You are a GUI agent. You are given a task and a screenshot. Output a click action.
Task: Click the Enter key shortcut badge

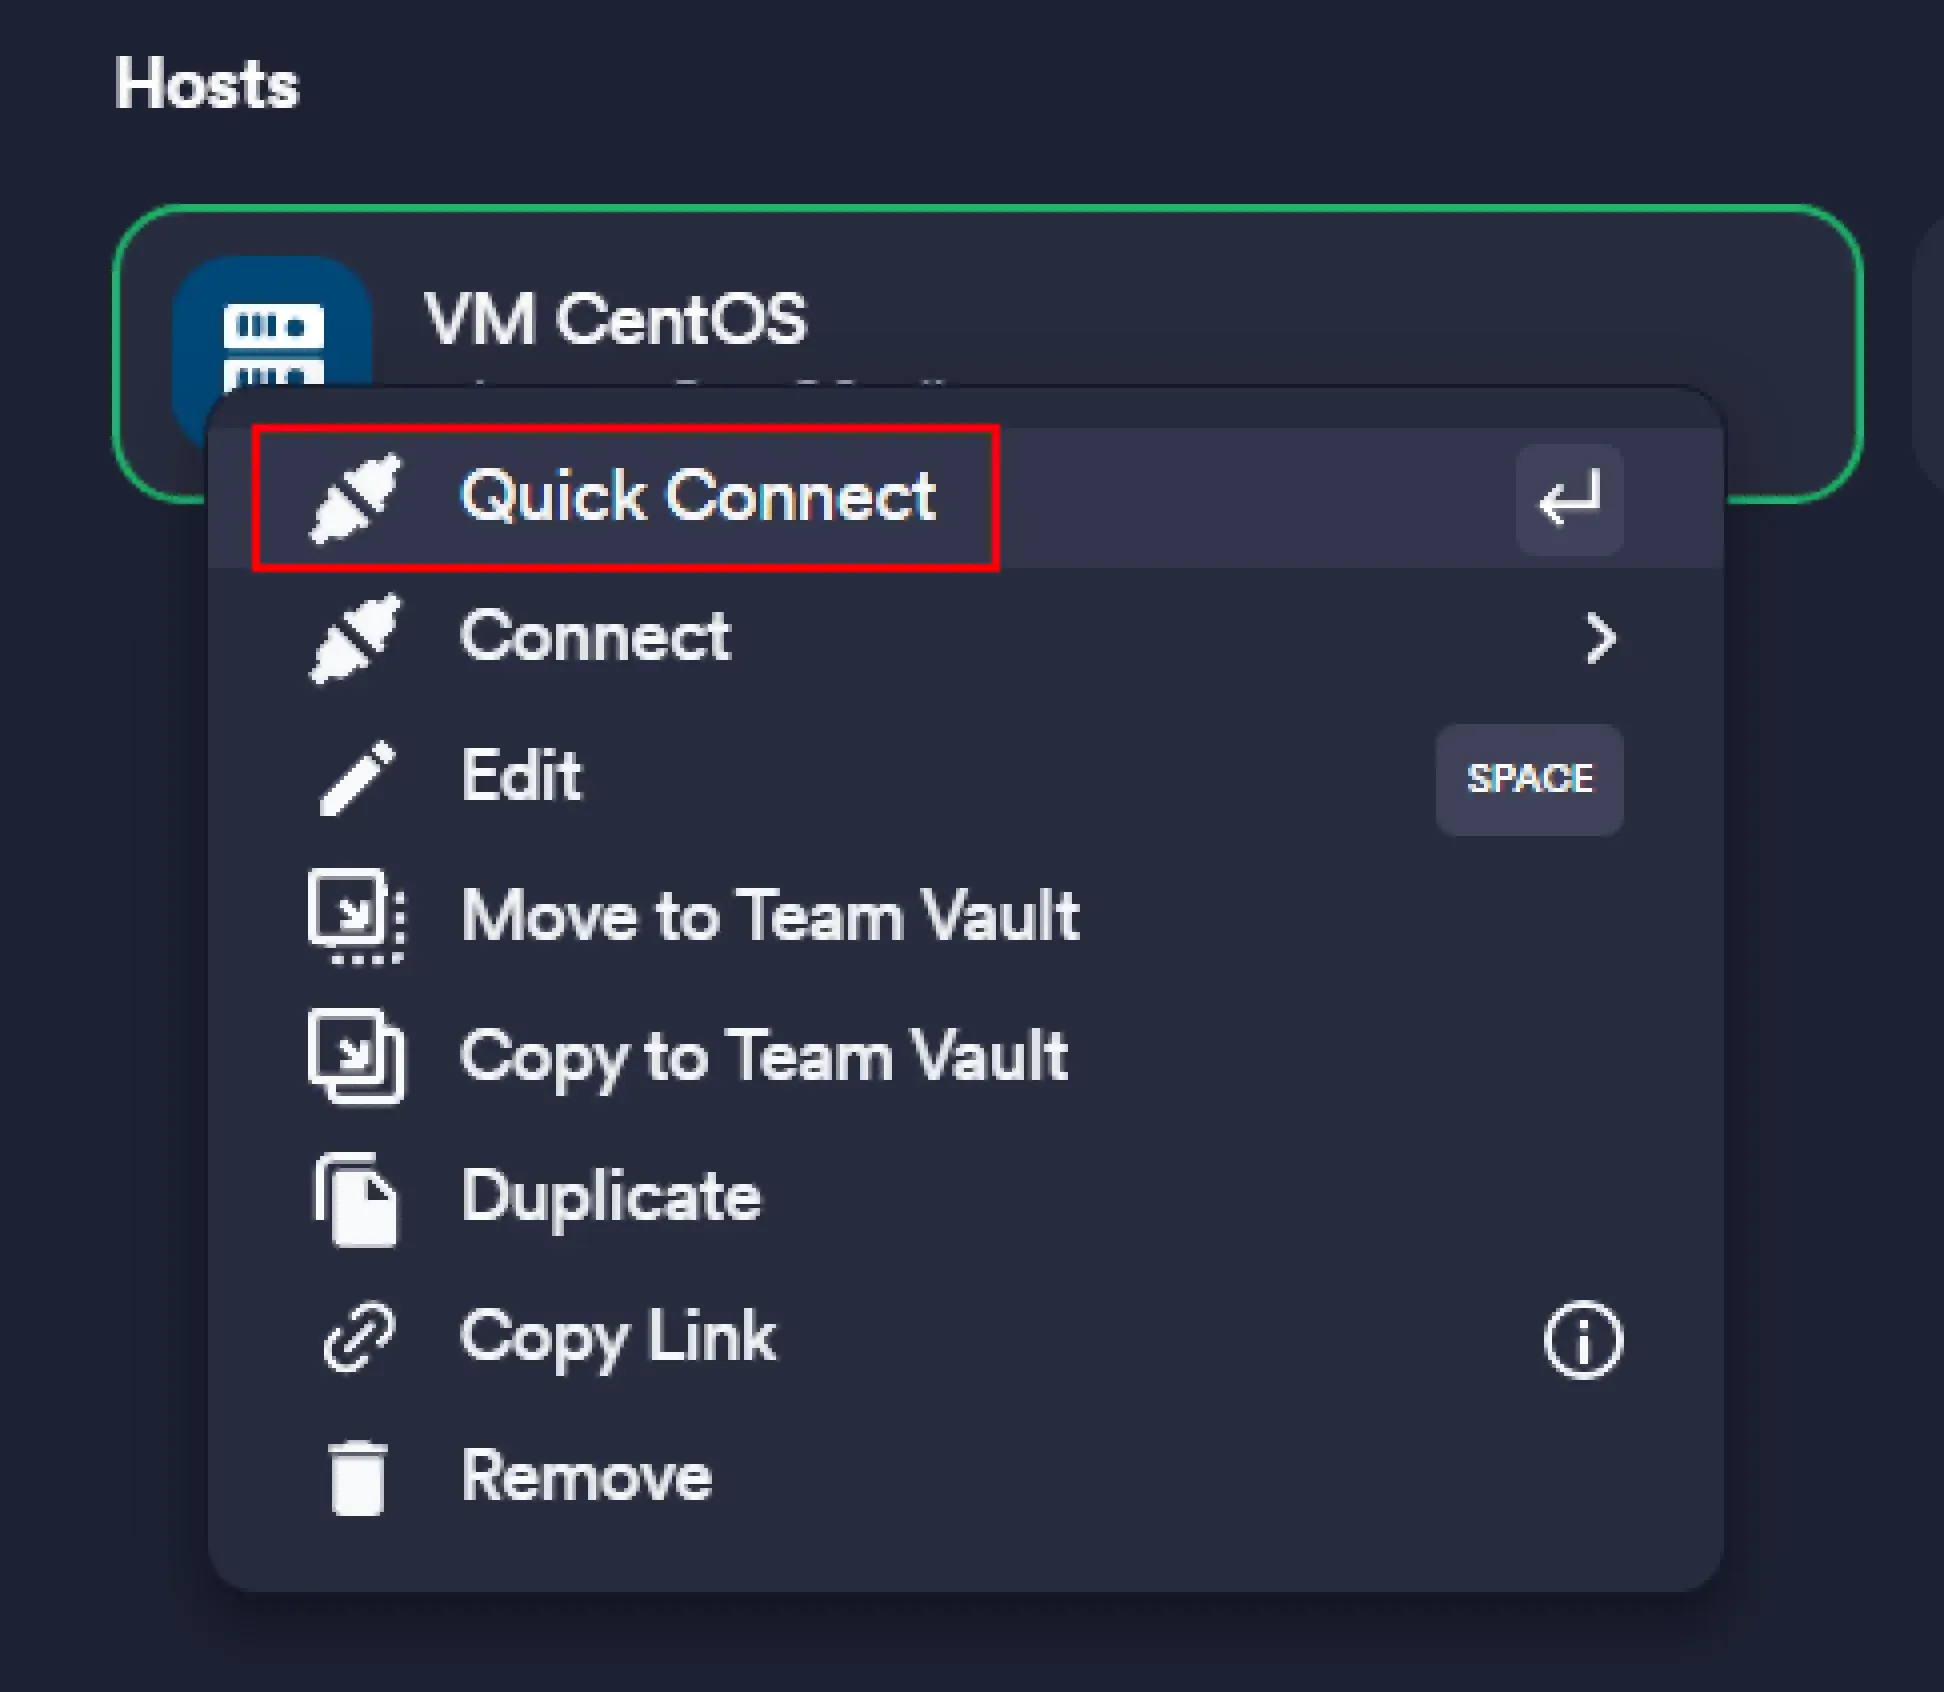coord(1569,499)
